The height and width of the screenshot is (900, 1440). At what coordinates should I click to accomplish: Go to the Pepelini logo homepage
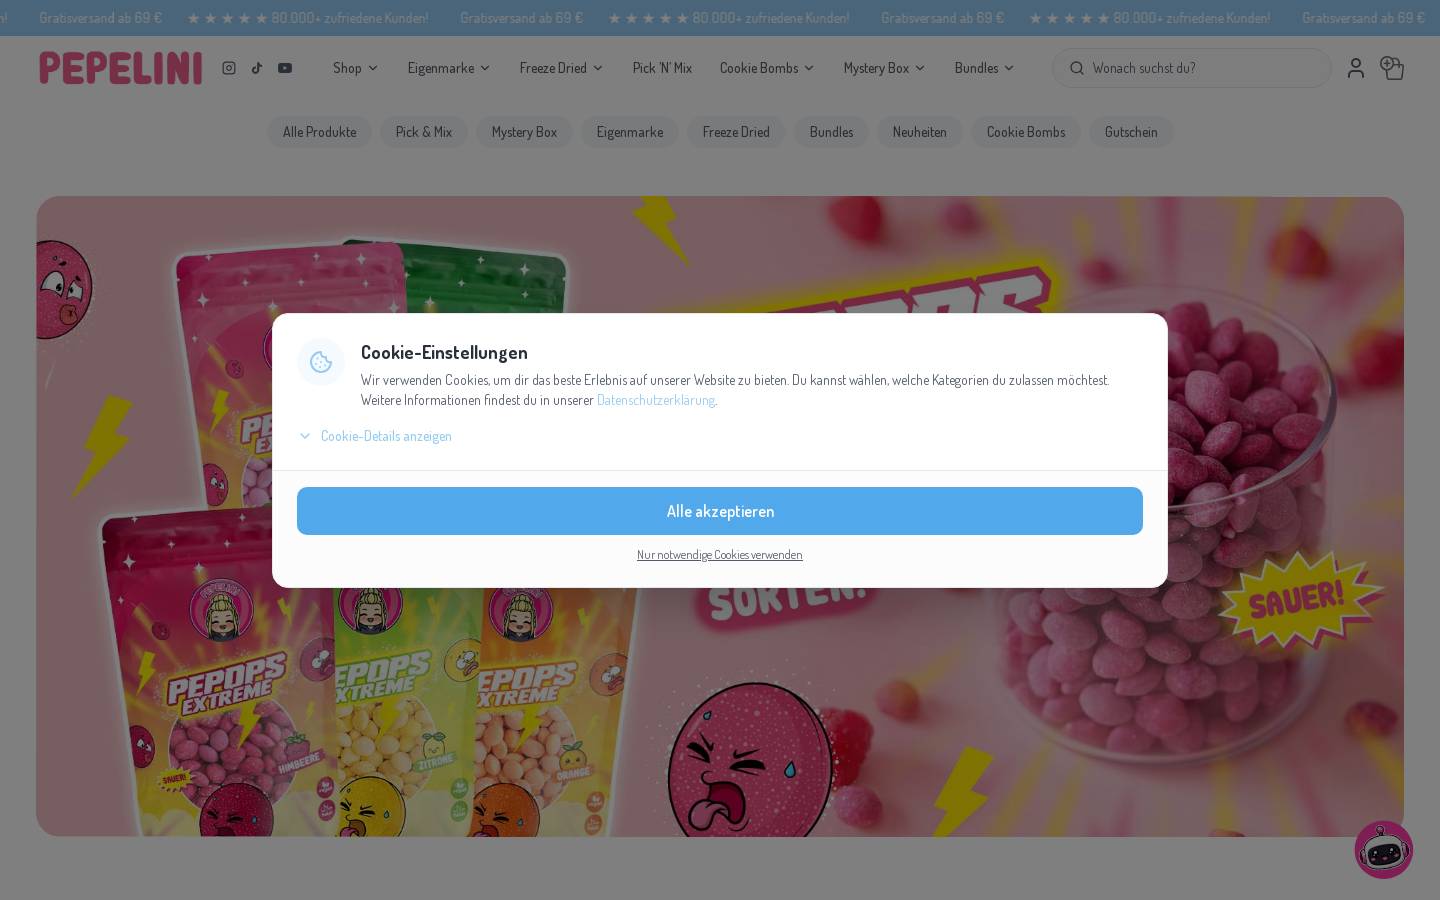coord(121,68)
